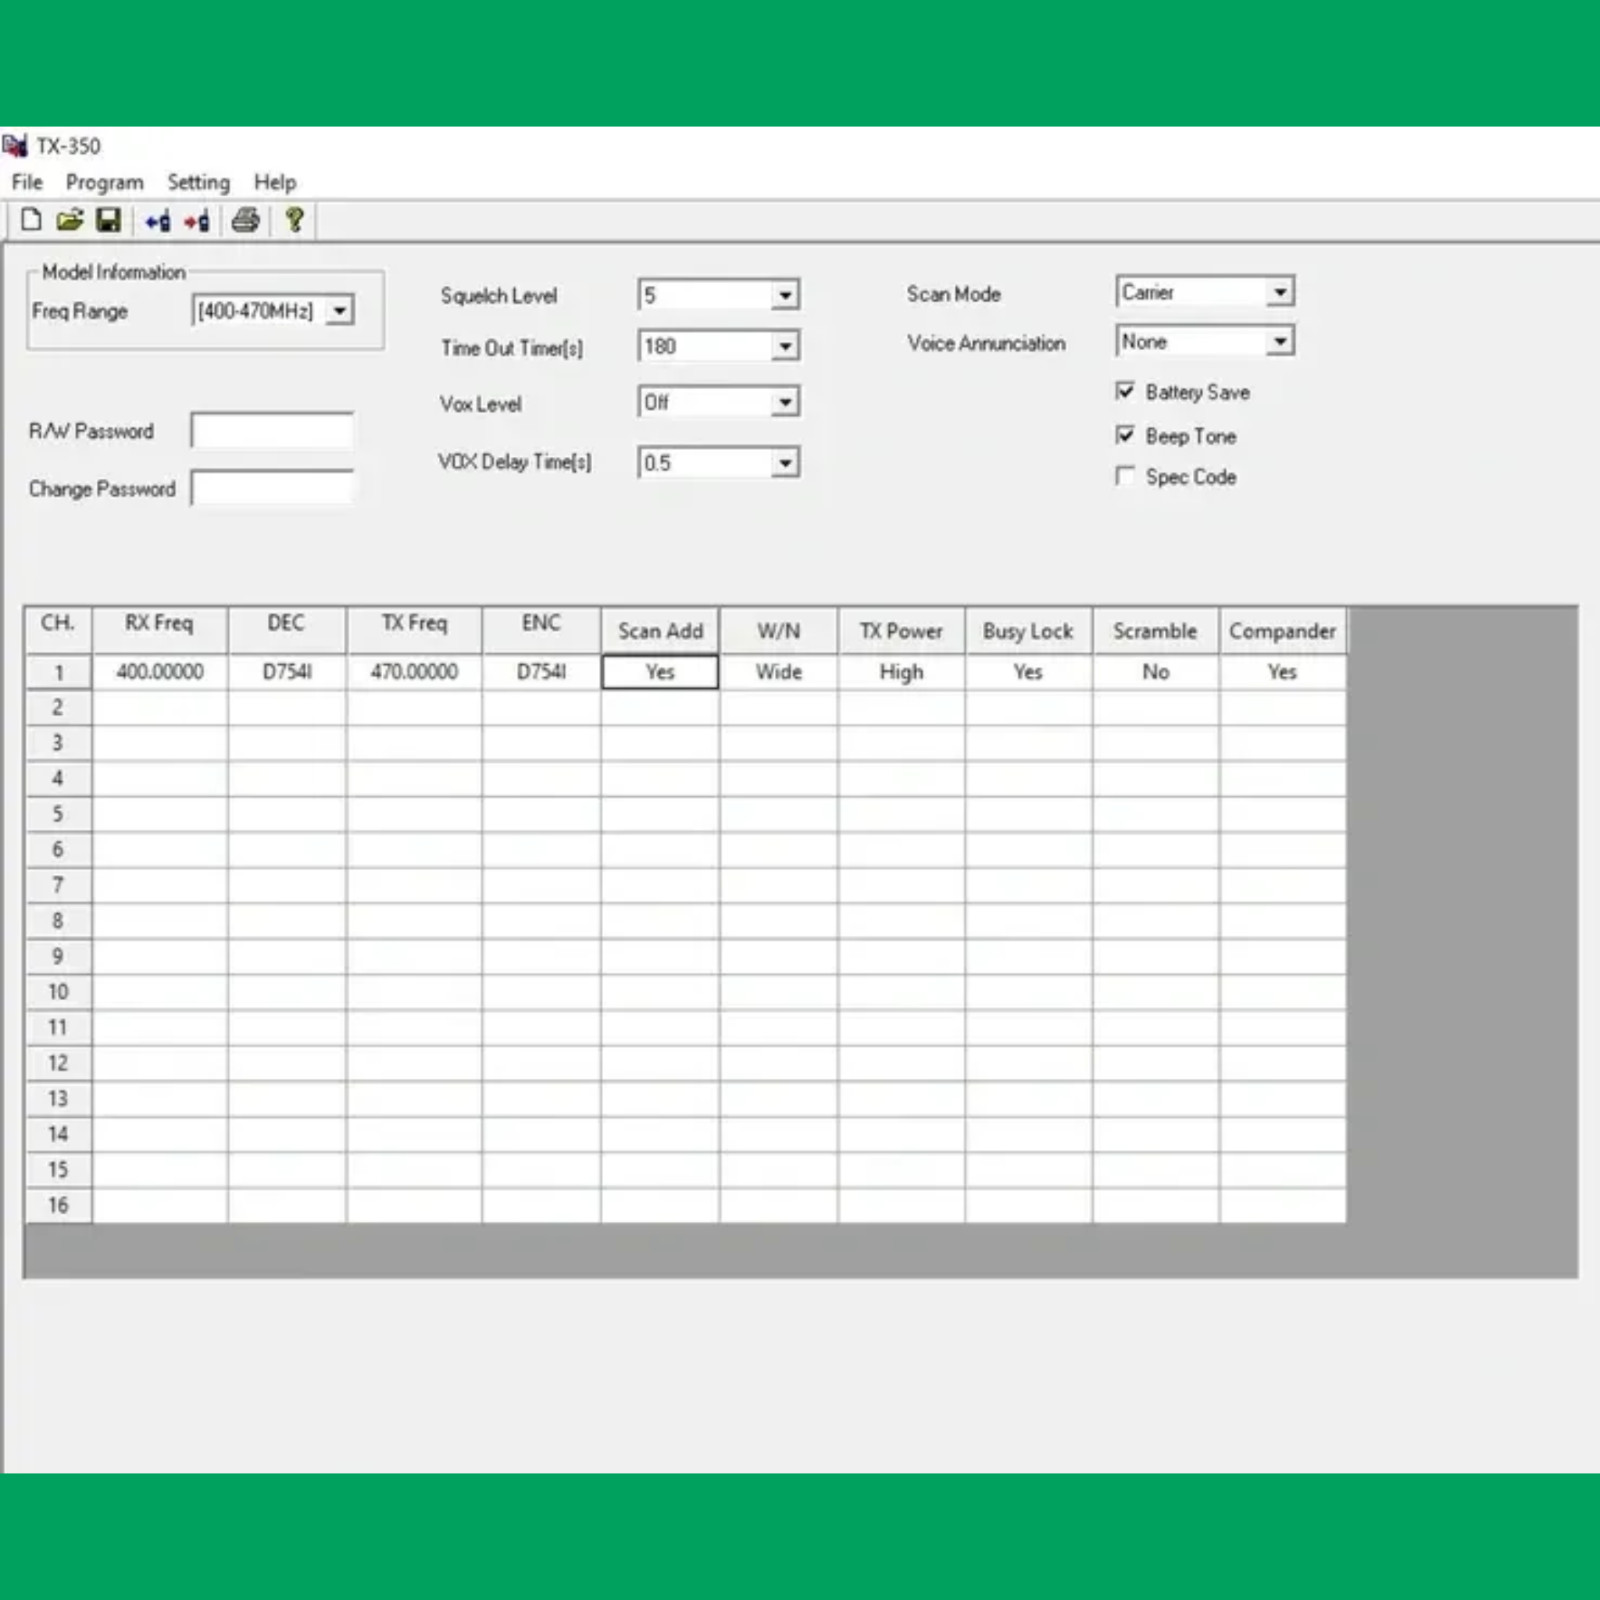1600x1600 pixels.
Task: Select channel row header 2
Action: coord(58,708)
